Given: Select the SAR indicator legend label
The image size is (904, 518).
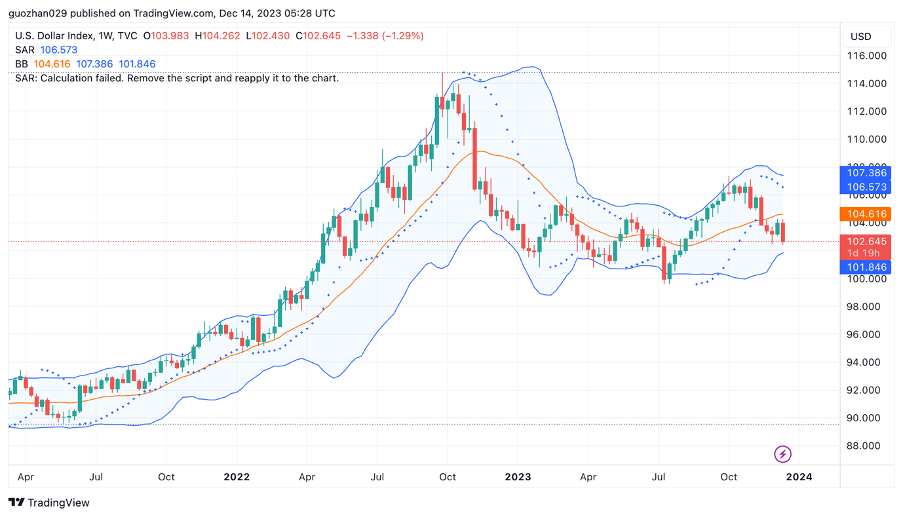Looking at the screenshot, I should 25,50.
